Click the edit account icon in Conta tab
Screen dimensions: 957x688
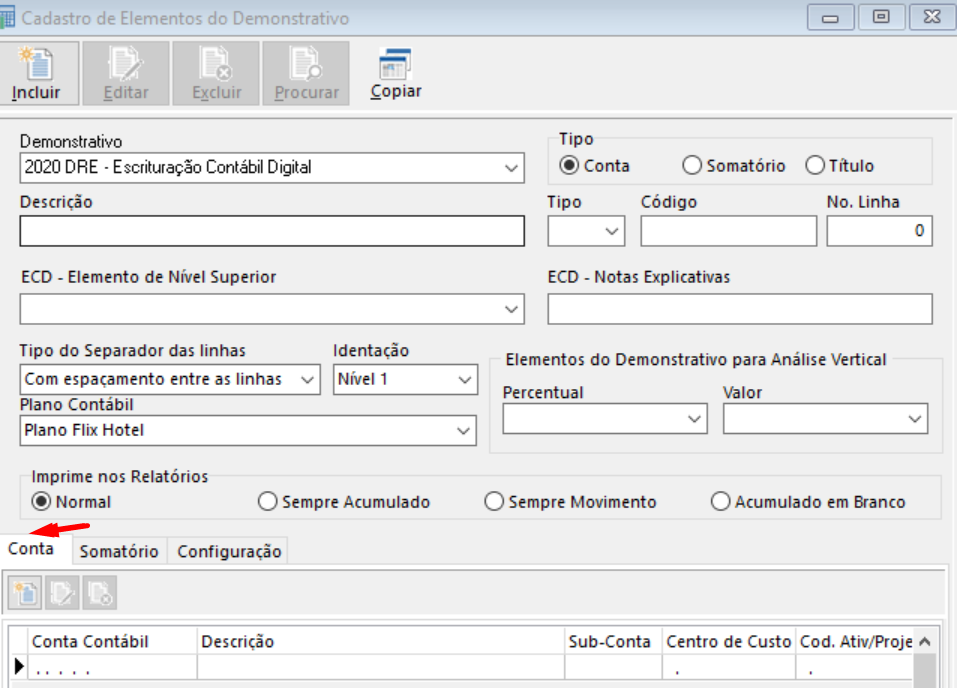pos(62,593)
